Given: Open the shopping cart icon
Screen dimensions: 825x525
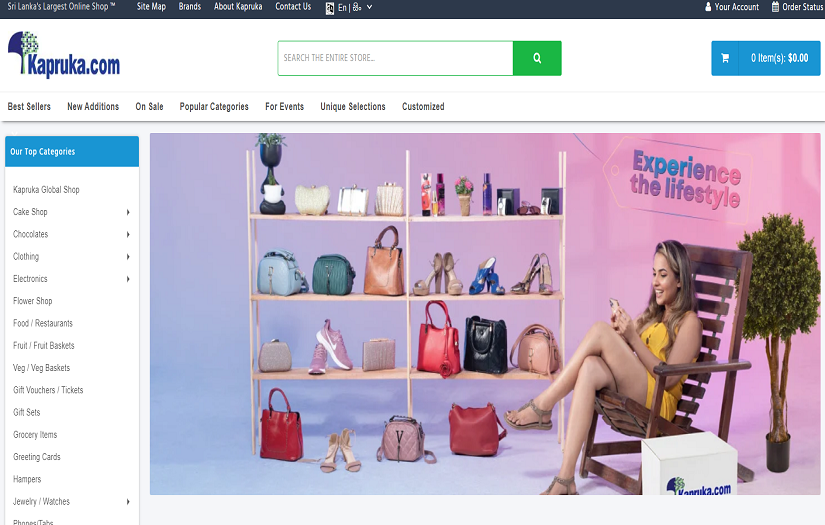Looking at the screenshot, I should point(725,58).
